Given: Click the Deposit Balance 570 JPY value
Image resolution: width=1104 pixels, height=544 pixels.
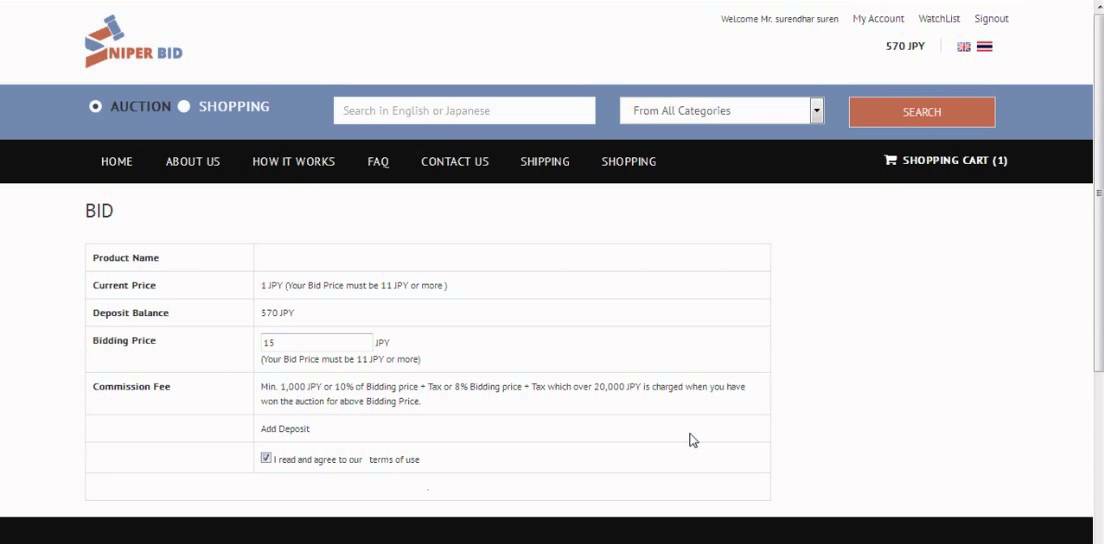Looking at the screenshot, I should (x=277, y=312).
